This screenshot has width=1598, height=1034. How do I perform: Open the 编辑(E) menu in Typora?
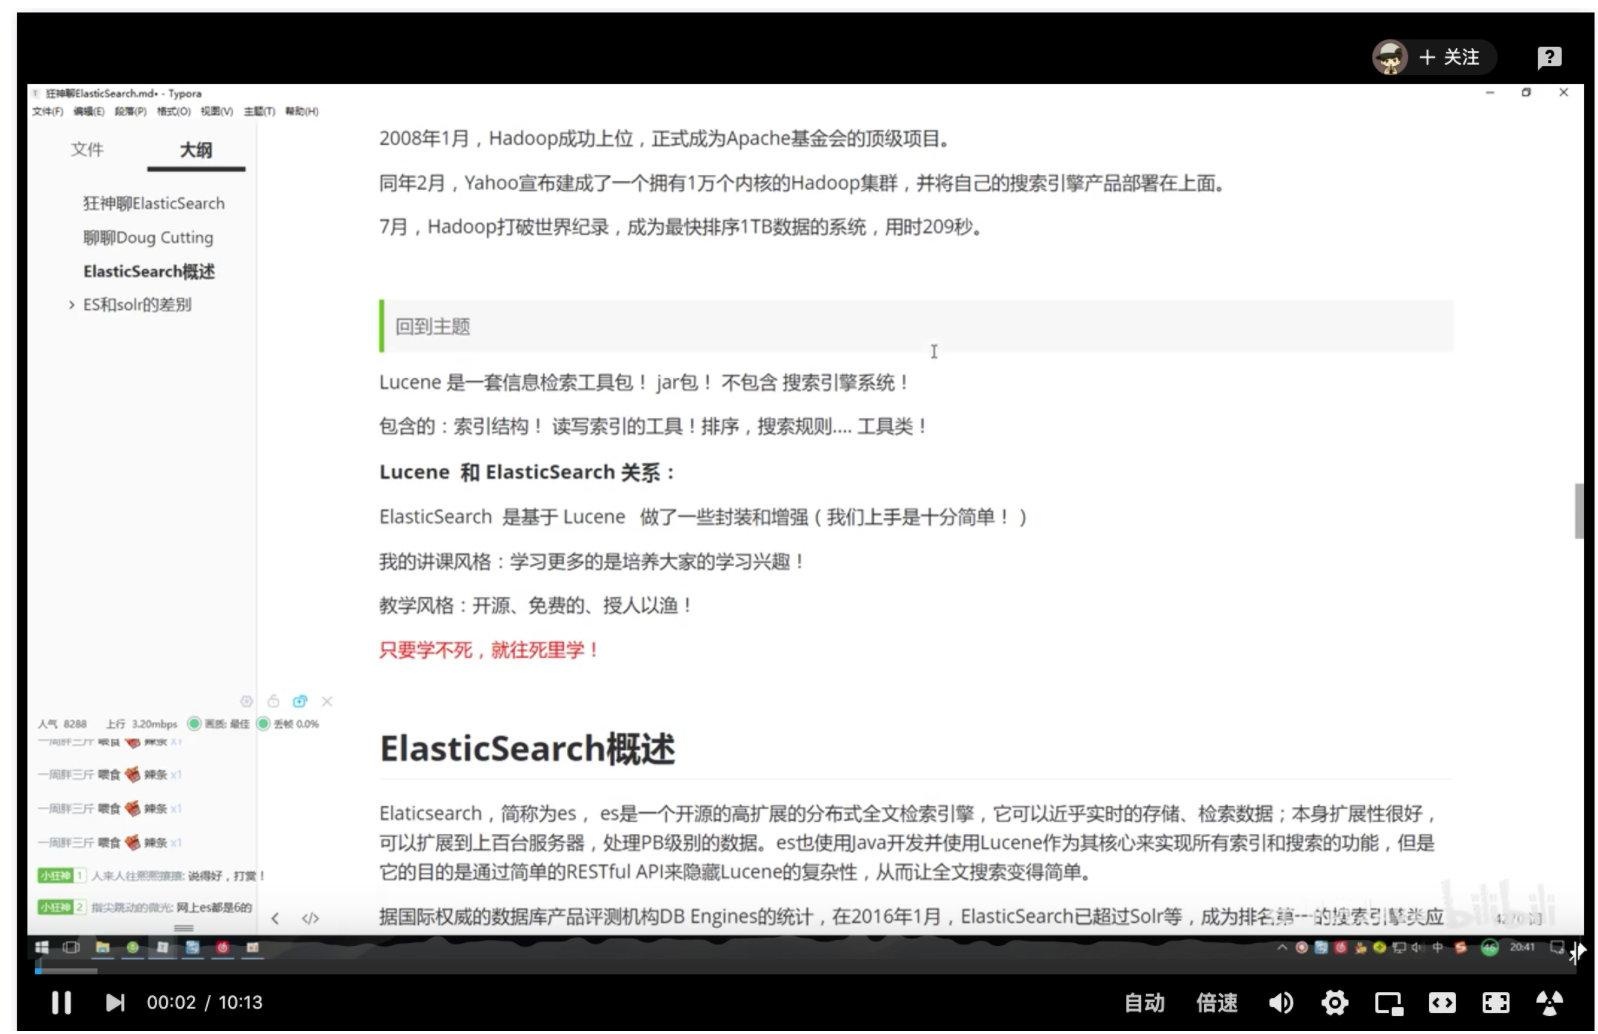click(88, 111)
